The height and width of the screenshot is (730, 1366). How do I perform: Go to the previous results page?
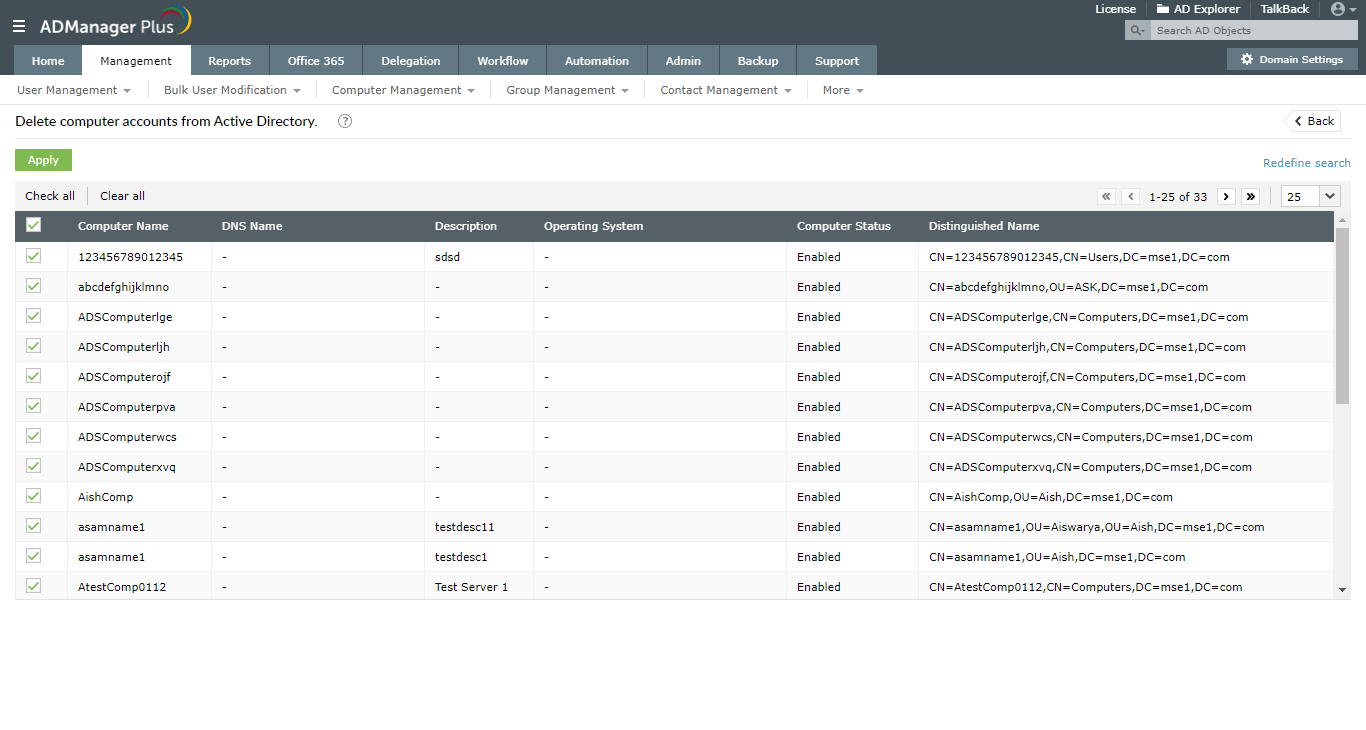(x=1131, y=197)
